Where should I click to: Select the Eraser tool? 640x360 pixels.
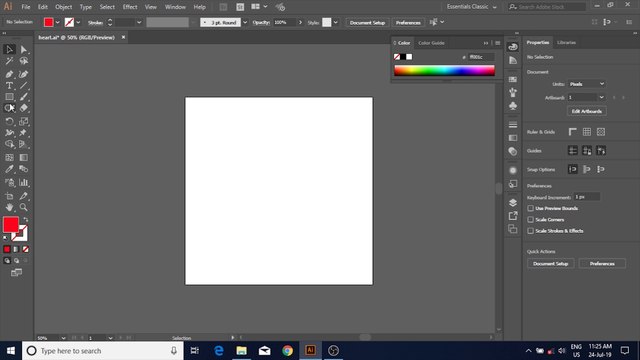[24, 108]
